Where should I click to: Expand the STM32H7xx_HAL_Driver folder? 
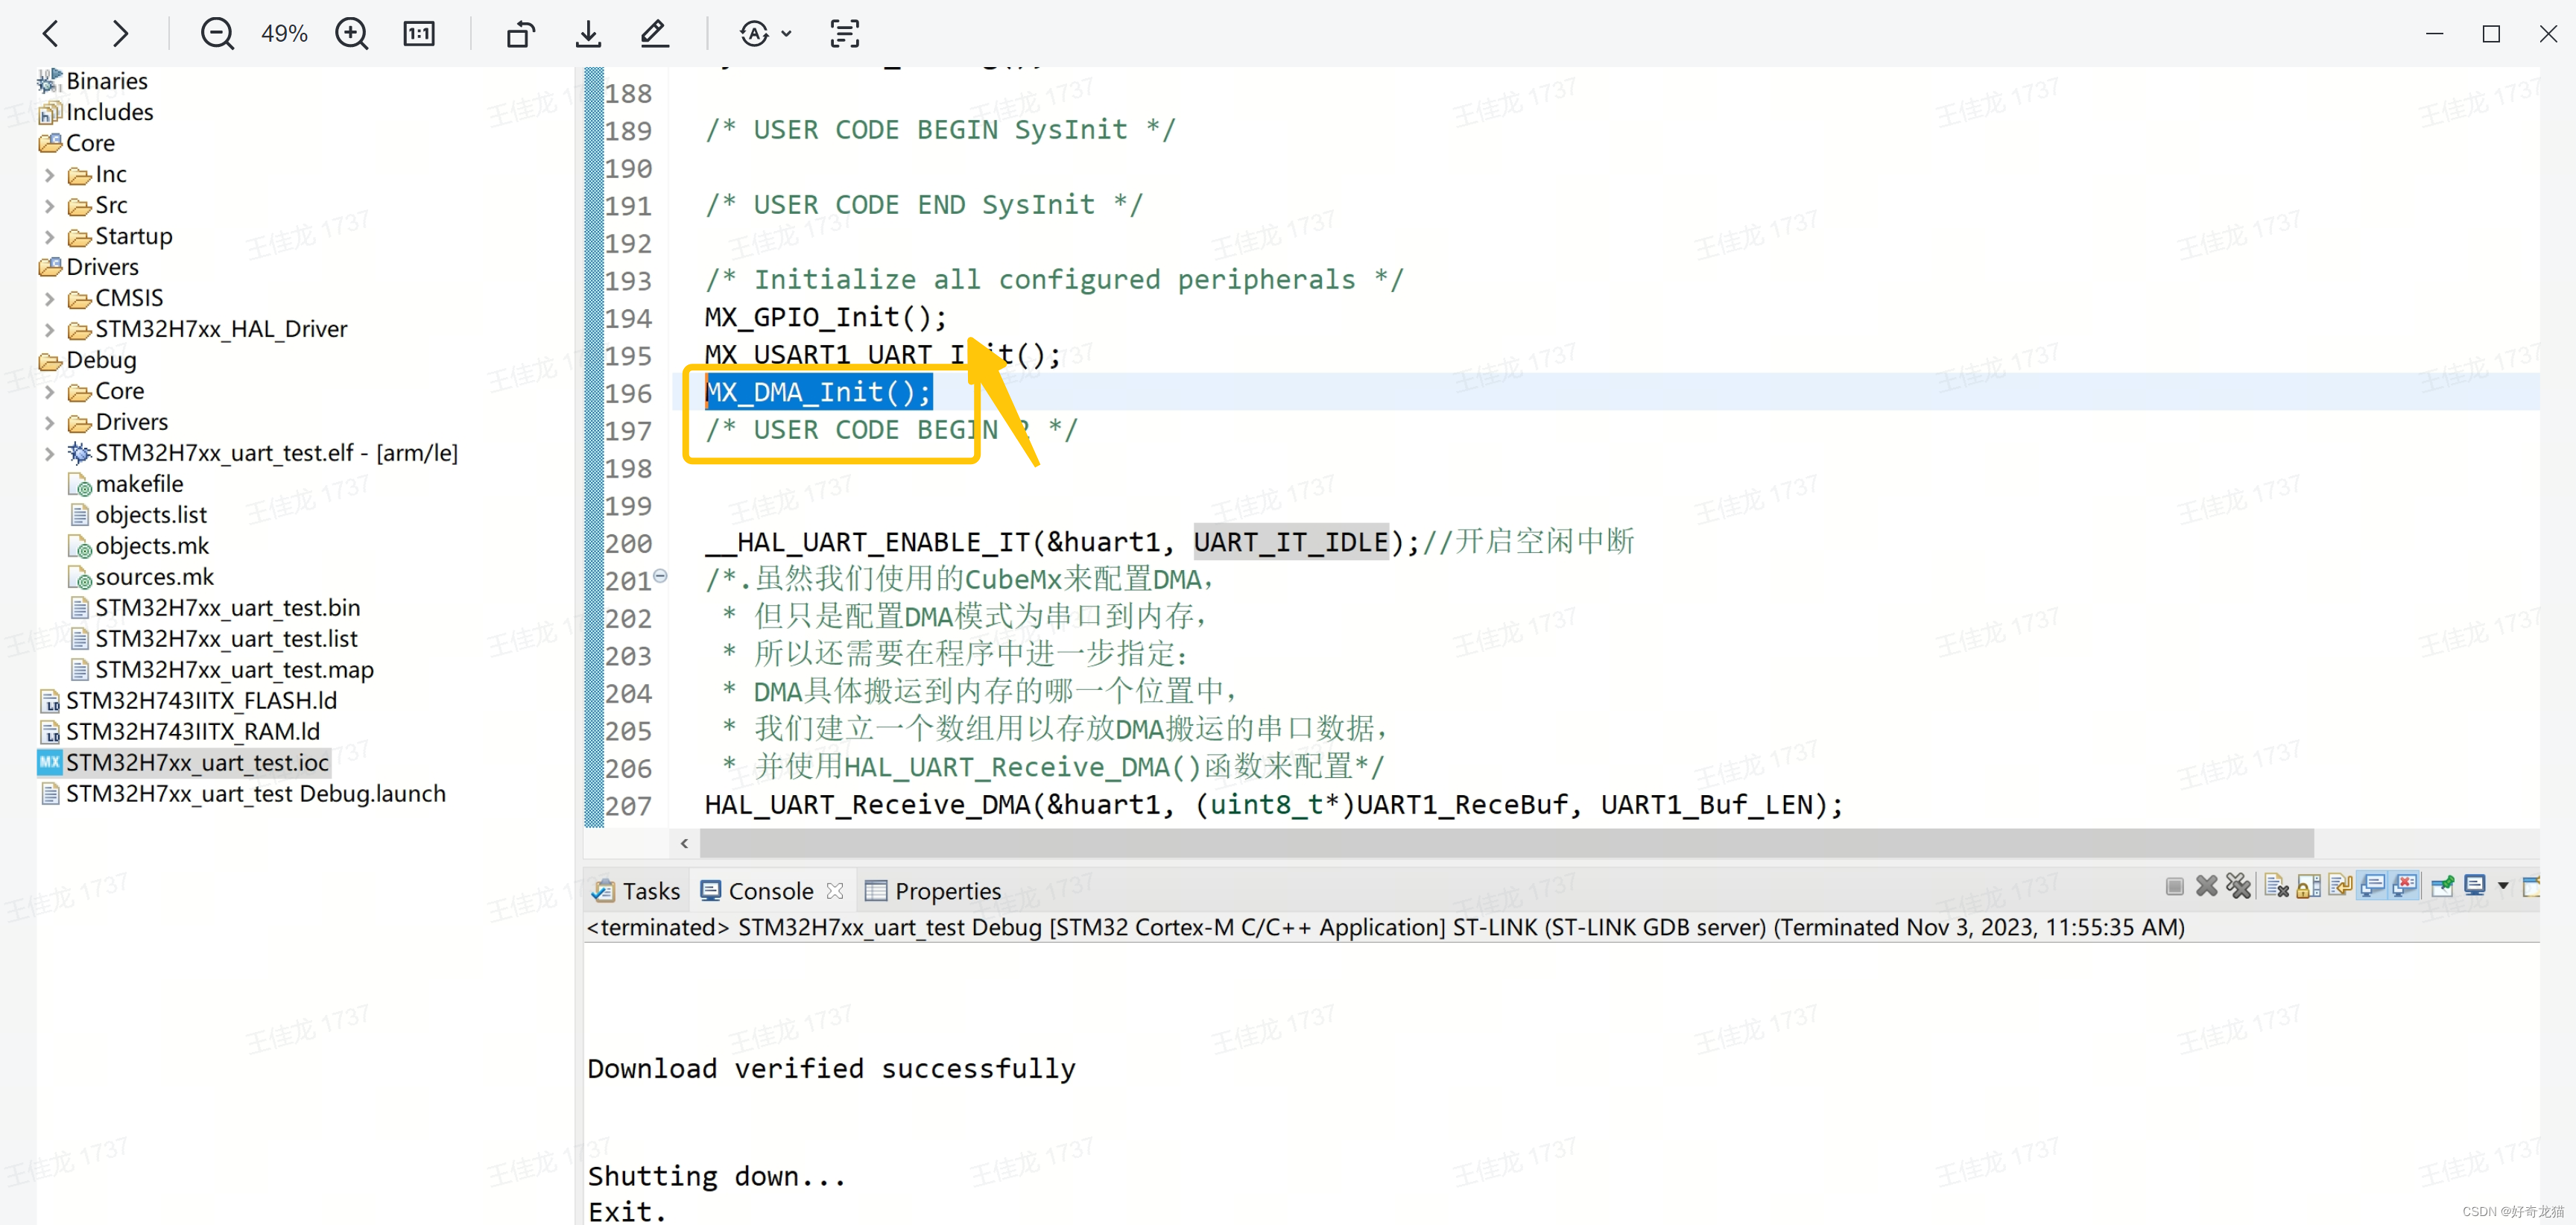pos(49,330)
